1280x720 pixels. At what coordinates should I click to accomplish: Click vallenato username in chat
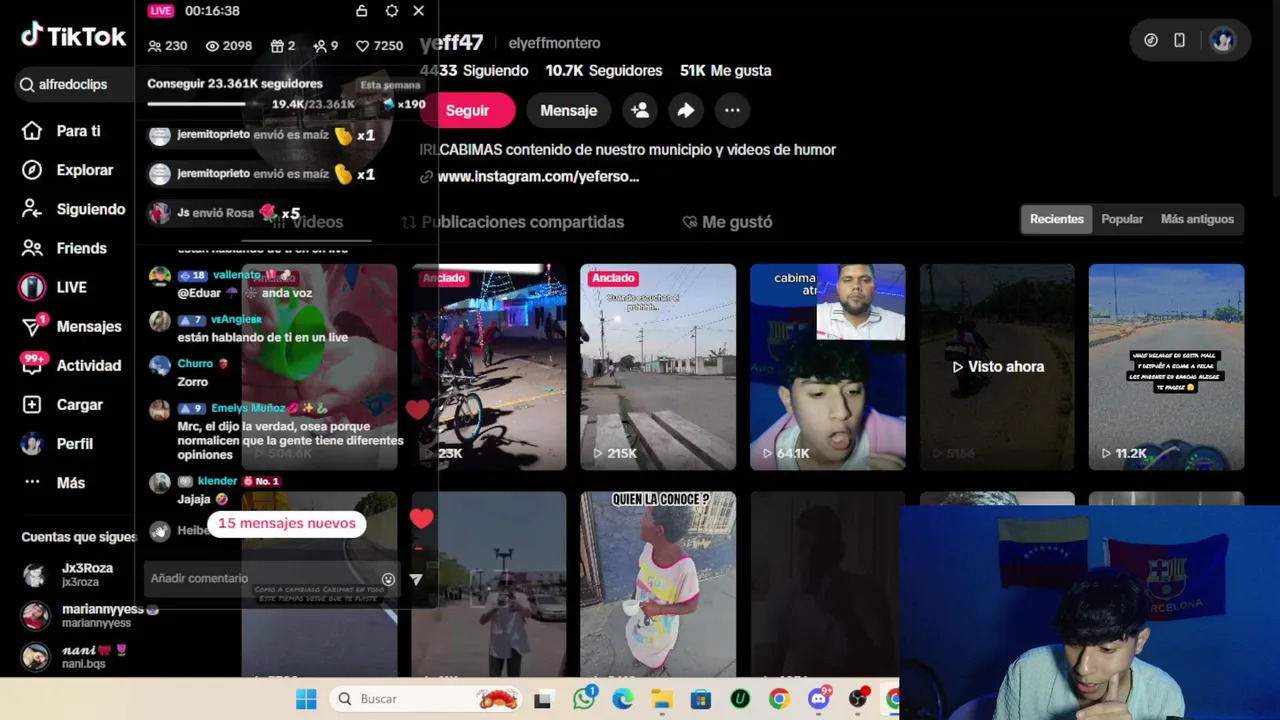pos(237,274)
